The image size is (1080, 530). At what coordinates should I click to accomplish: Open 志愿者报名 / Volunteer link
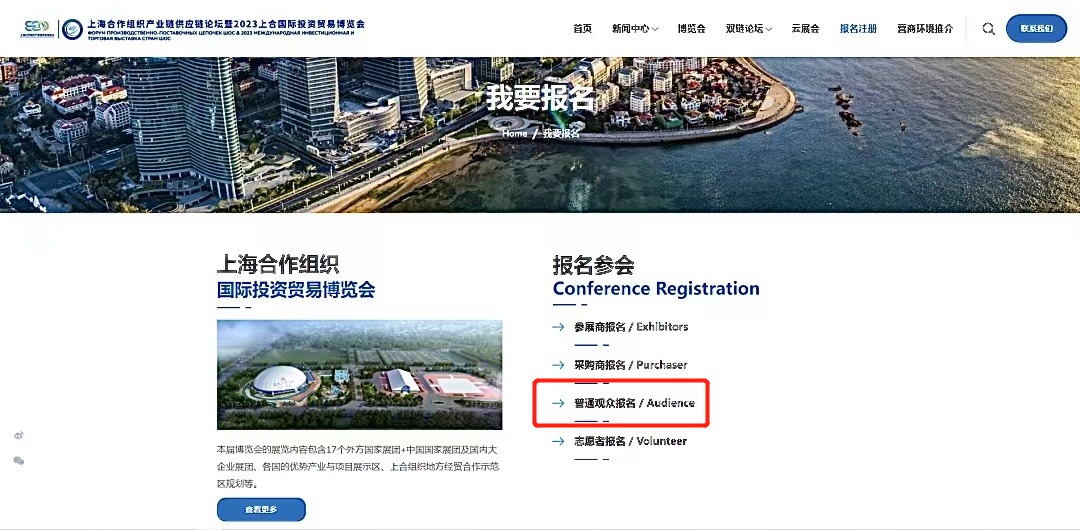point(630,441)
